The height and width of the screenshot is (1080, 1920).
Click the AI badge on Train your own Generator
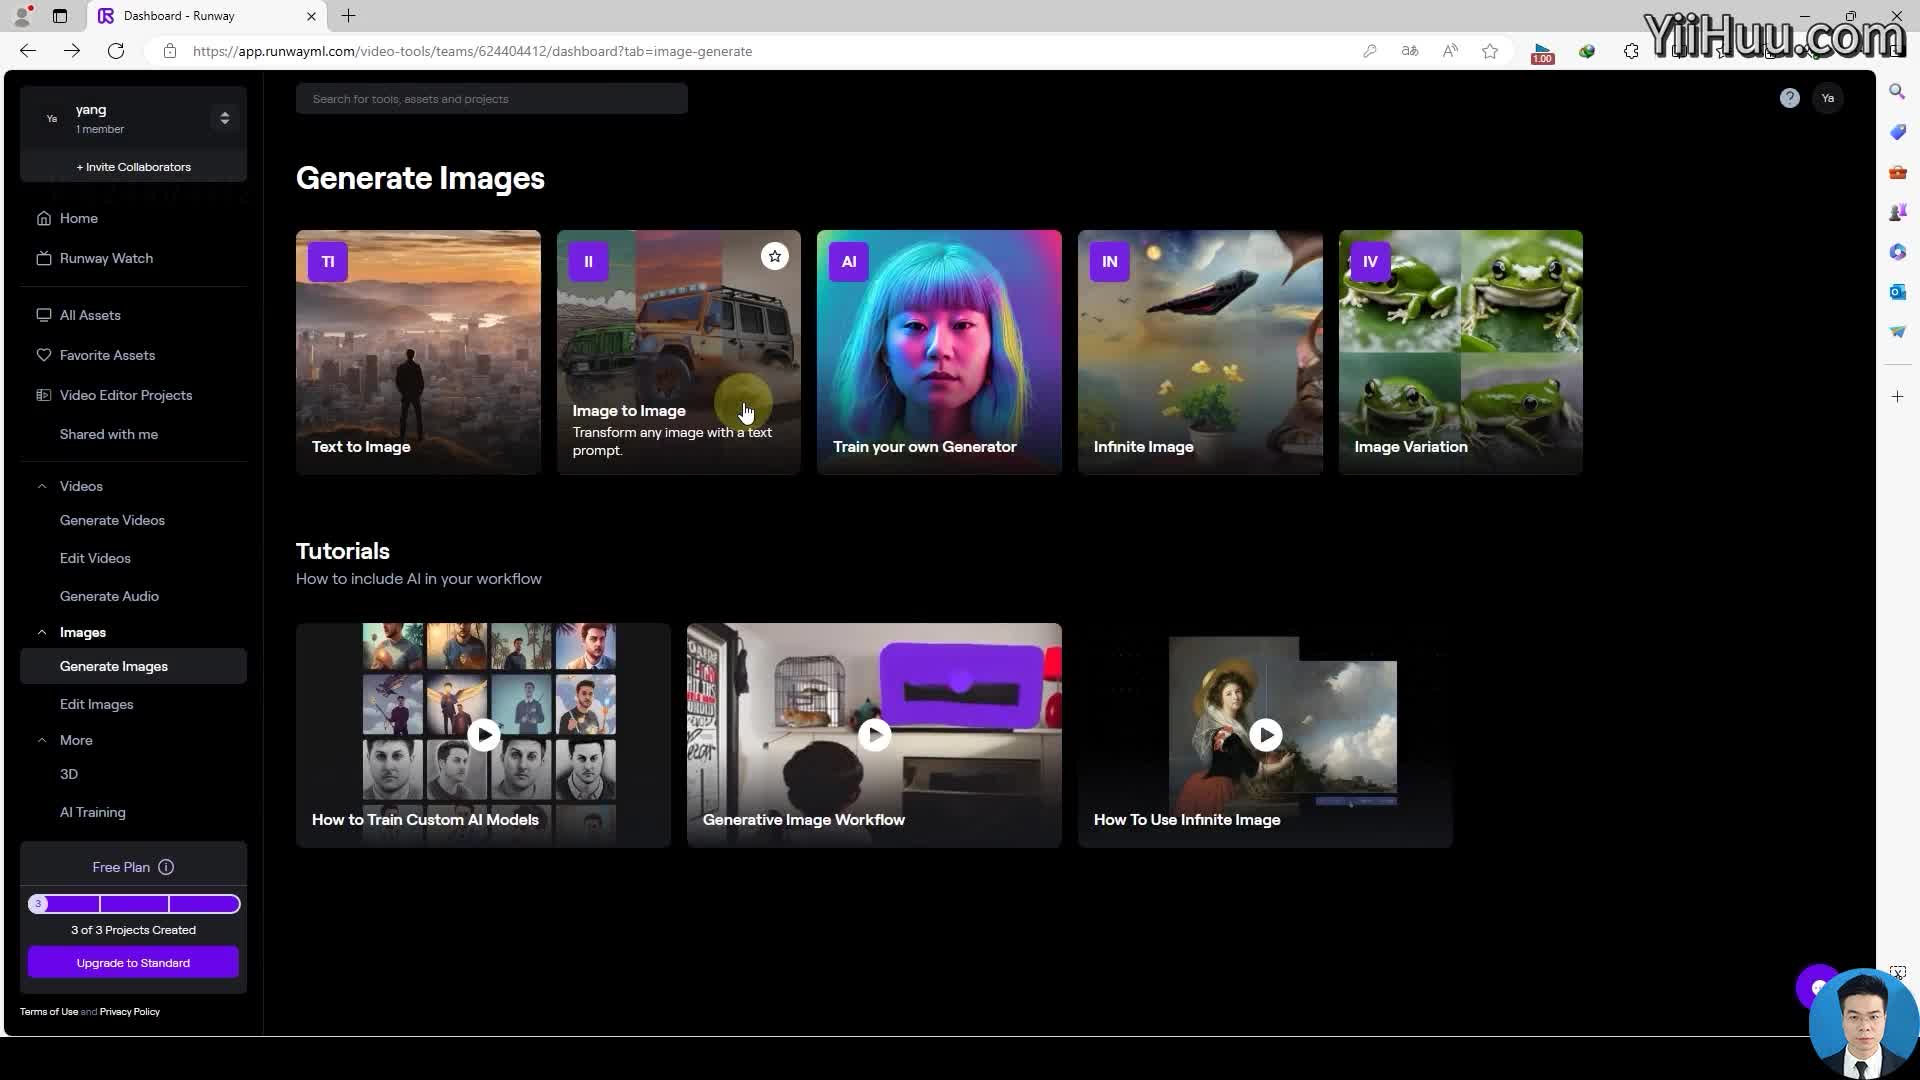click(x=849, y=262)
